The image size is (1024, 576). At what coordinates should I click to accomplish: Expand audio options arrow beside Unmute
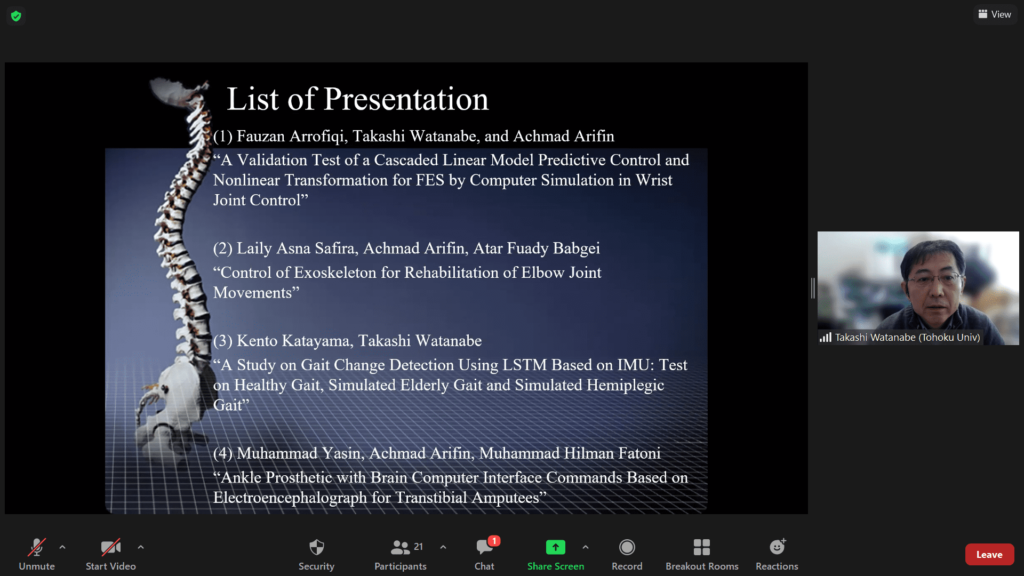[x=62, y=547]
